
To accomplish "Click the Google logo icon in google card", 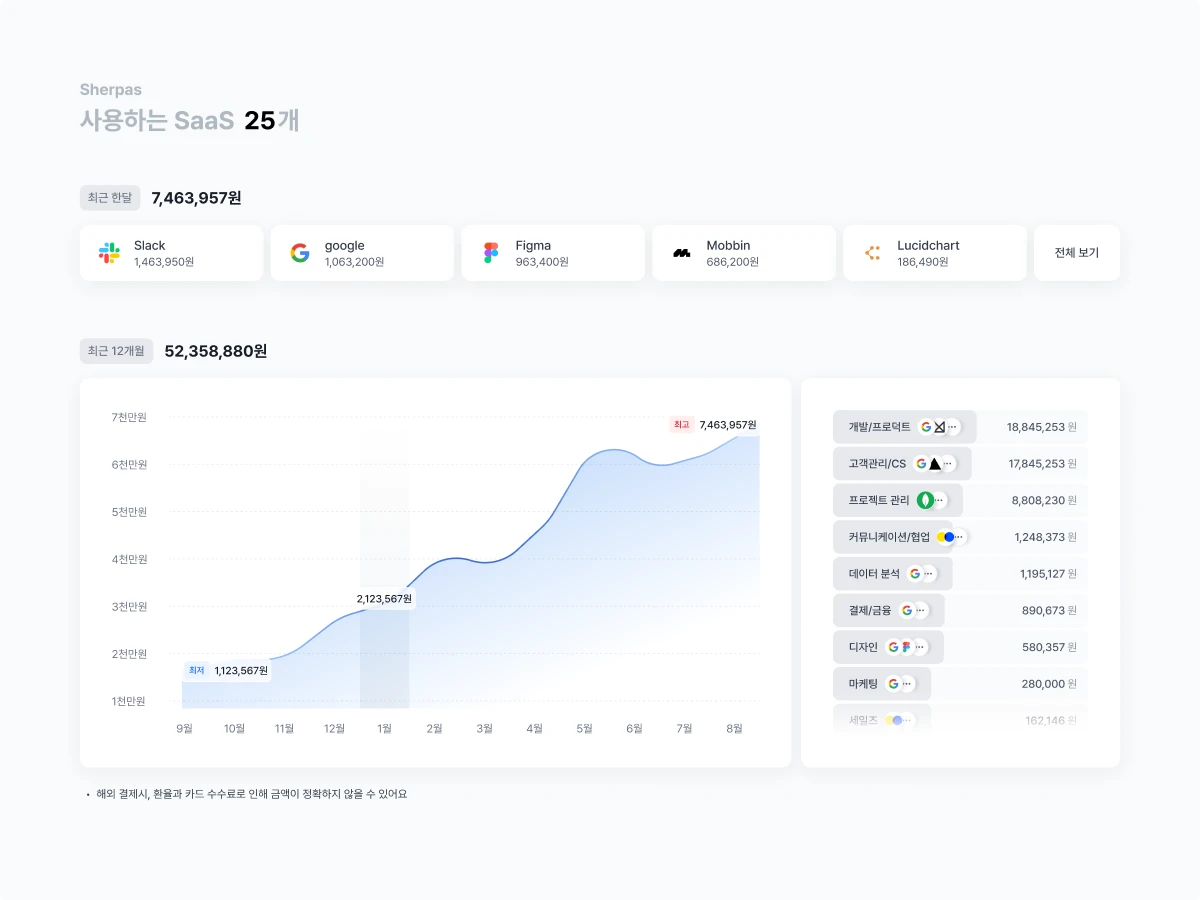I will point(300,253).
